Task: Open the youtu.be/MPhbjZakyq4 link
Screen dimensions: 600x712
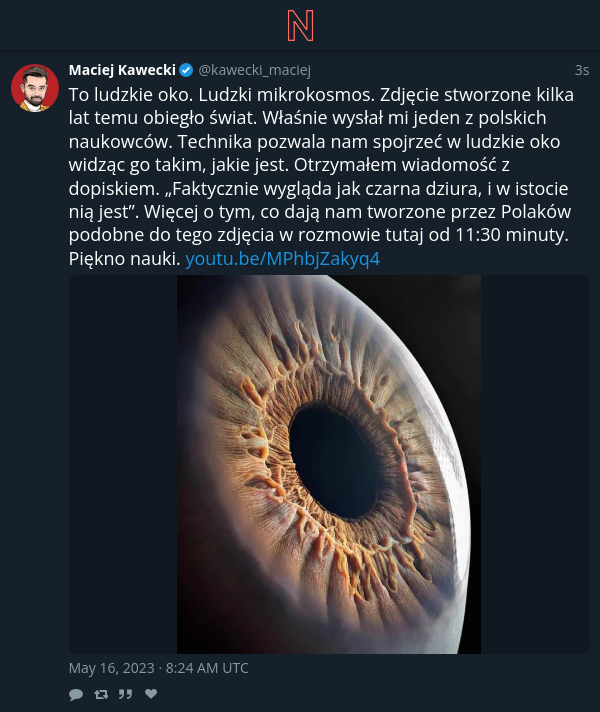Action: pos(283,259)
